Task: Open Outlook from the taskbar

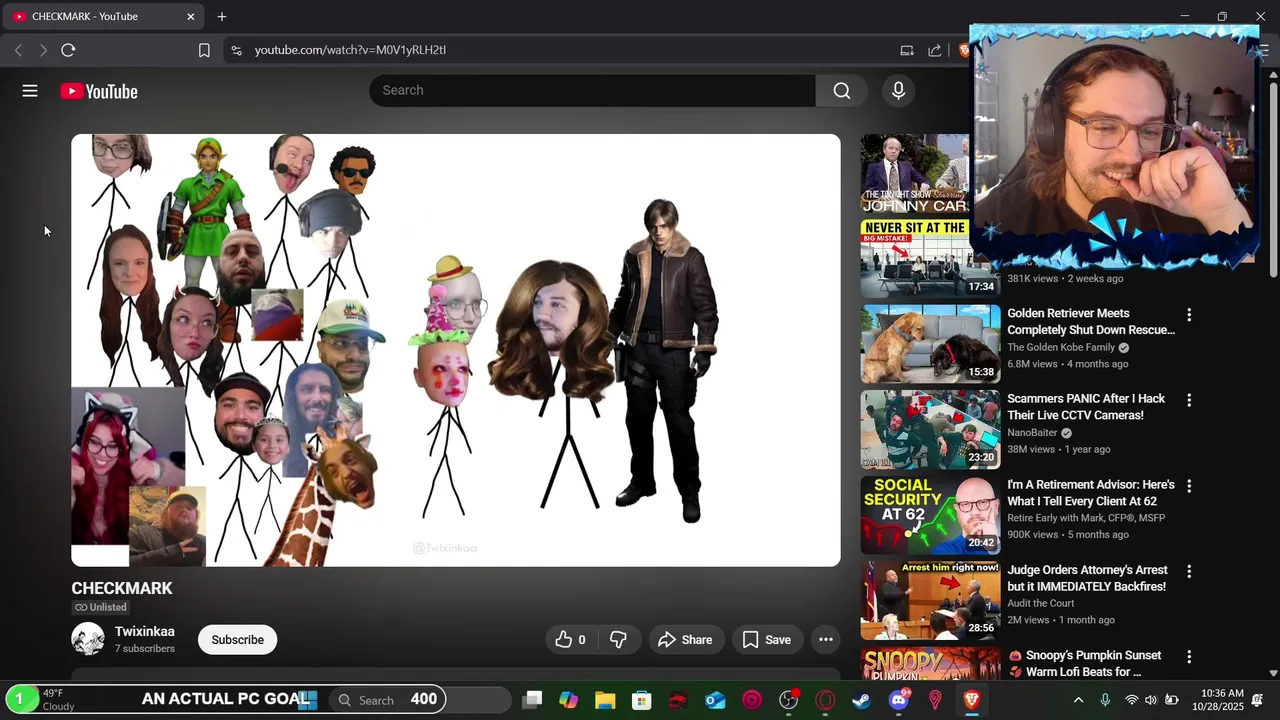Action: [715, 700]
